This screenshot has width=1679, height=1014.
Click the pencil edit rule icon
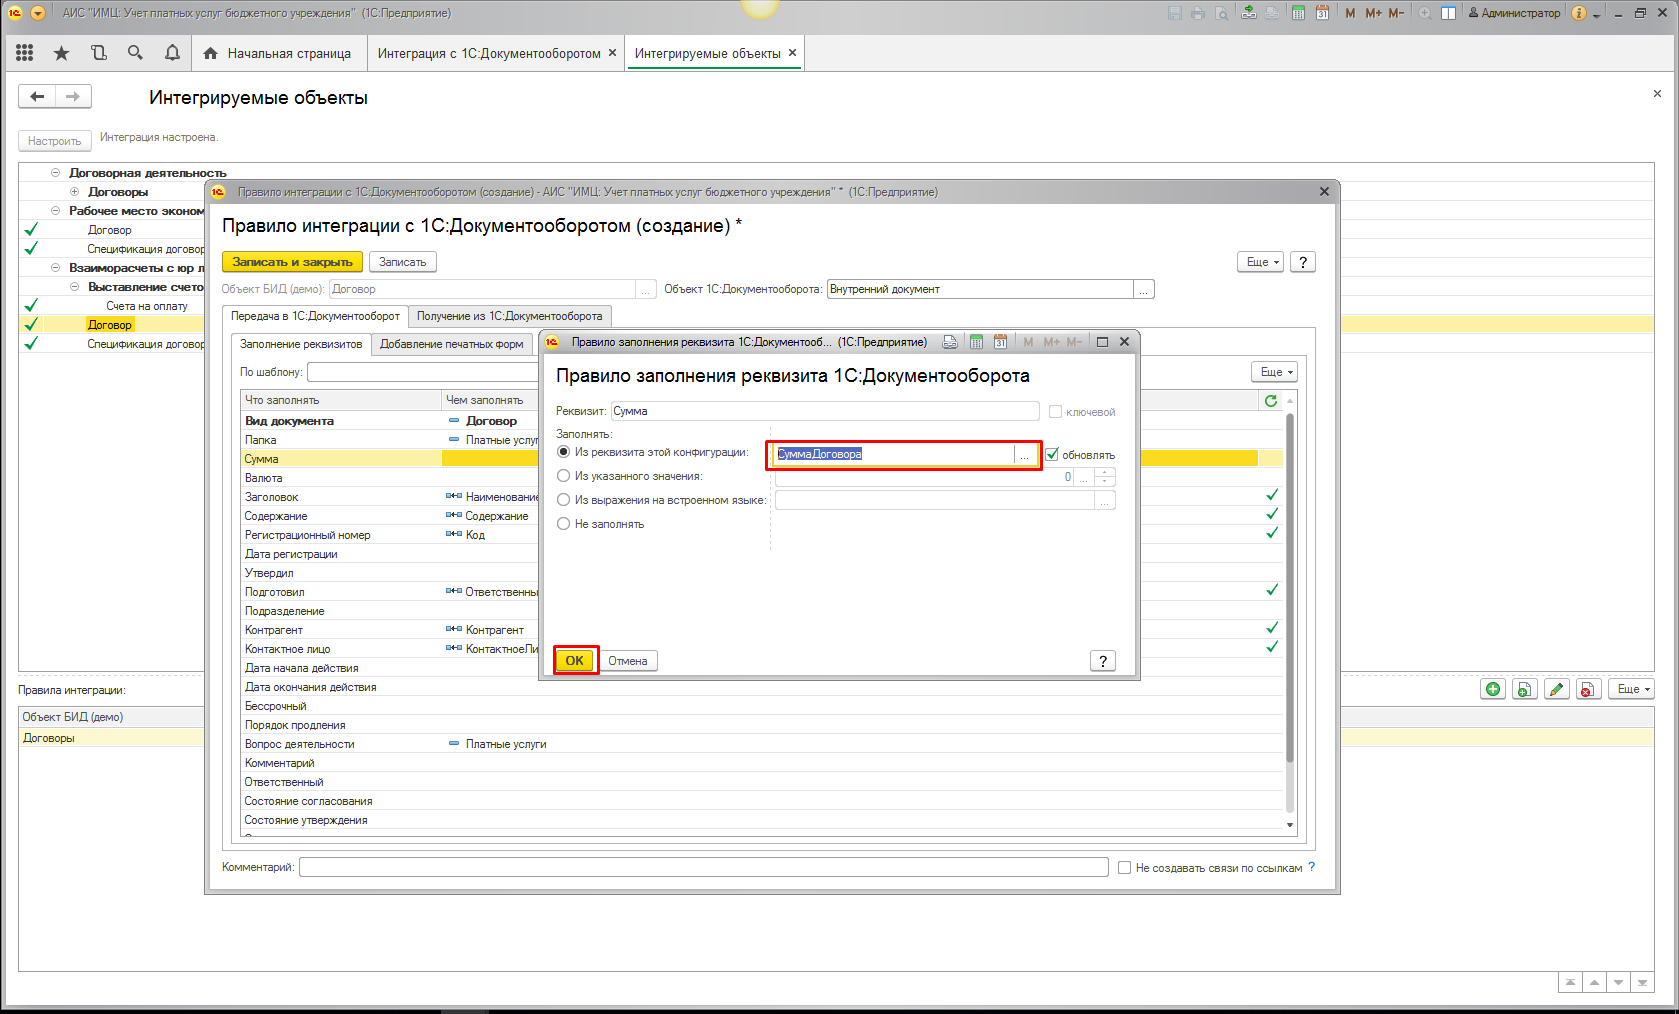coord(1556,689)
